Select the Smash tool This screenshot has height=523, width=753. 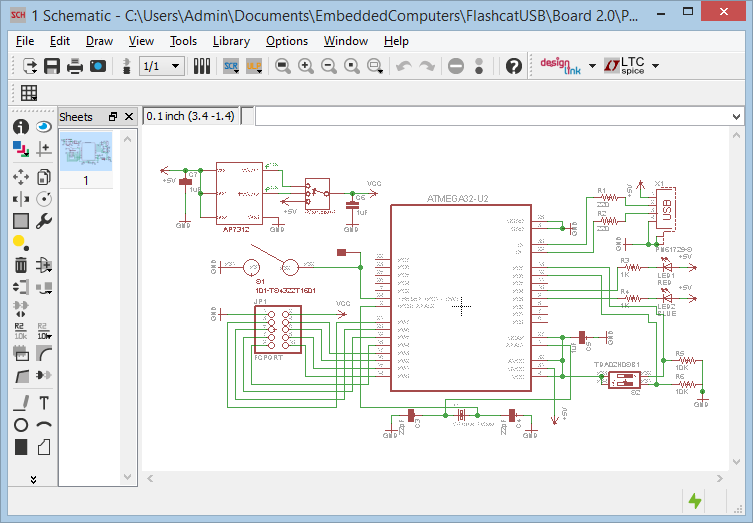pos(21,353)
